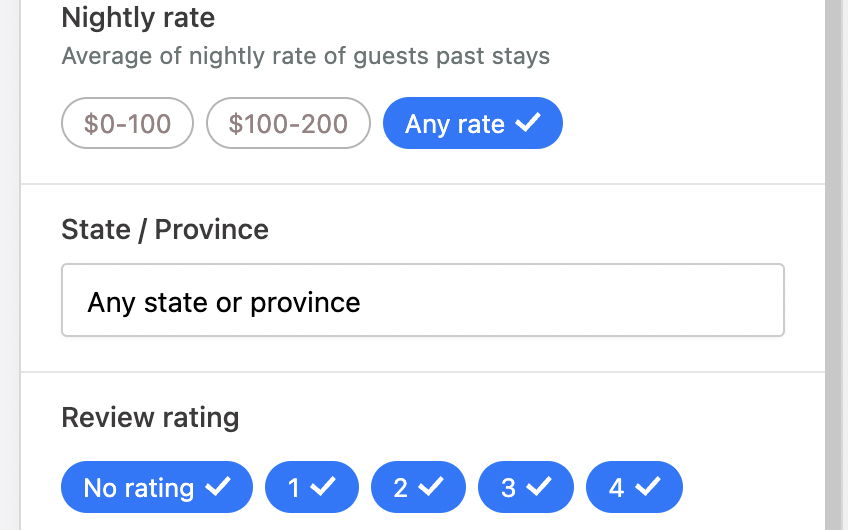The height and width of the screenshot is (530, 848).
Task: Click the Review rating section heading
Action: [x=150, y=417]
